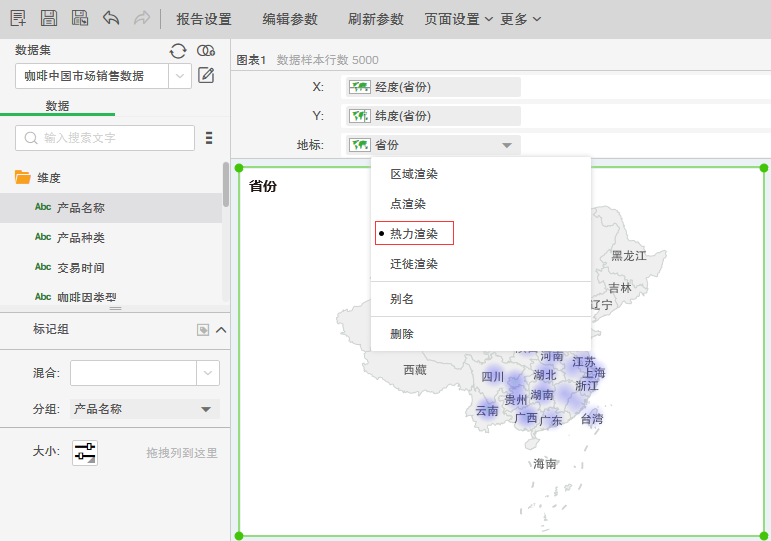Viewport: 771px width, 541px height.
Task: Open the 混合 dropdown
Action: (208, 373)
